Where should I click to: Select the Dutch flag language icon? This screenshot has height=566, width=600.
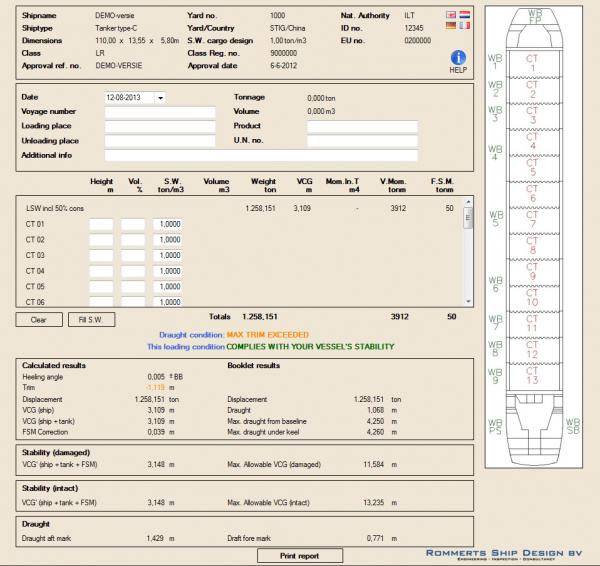(x=464, y=16)
